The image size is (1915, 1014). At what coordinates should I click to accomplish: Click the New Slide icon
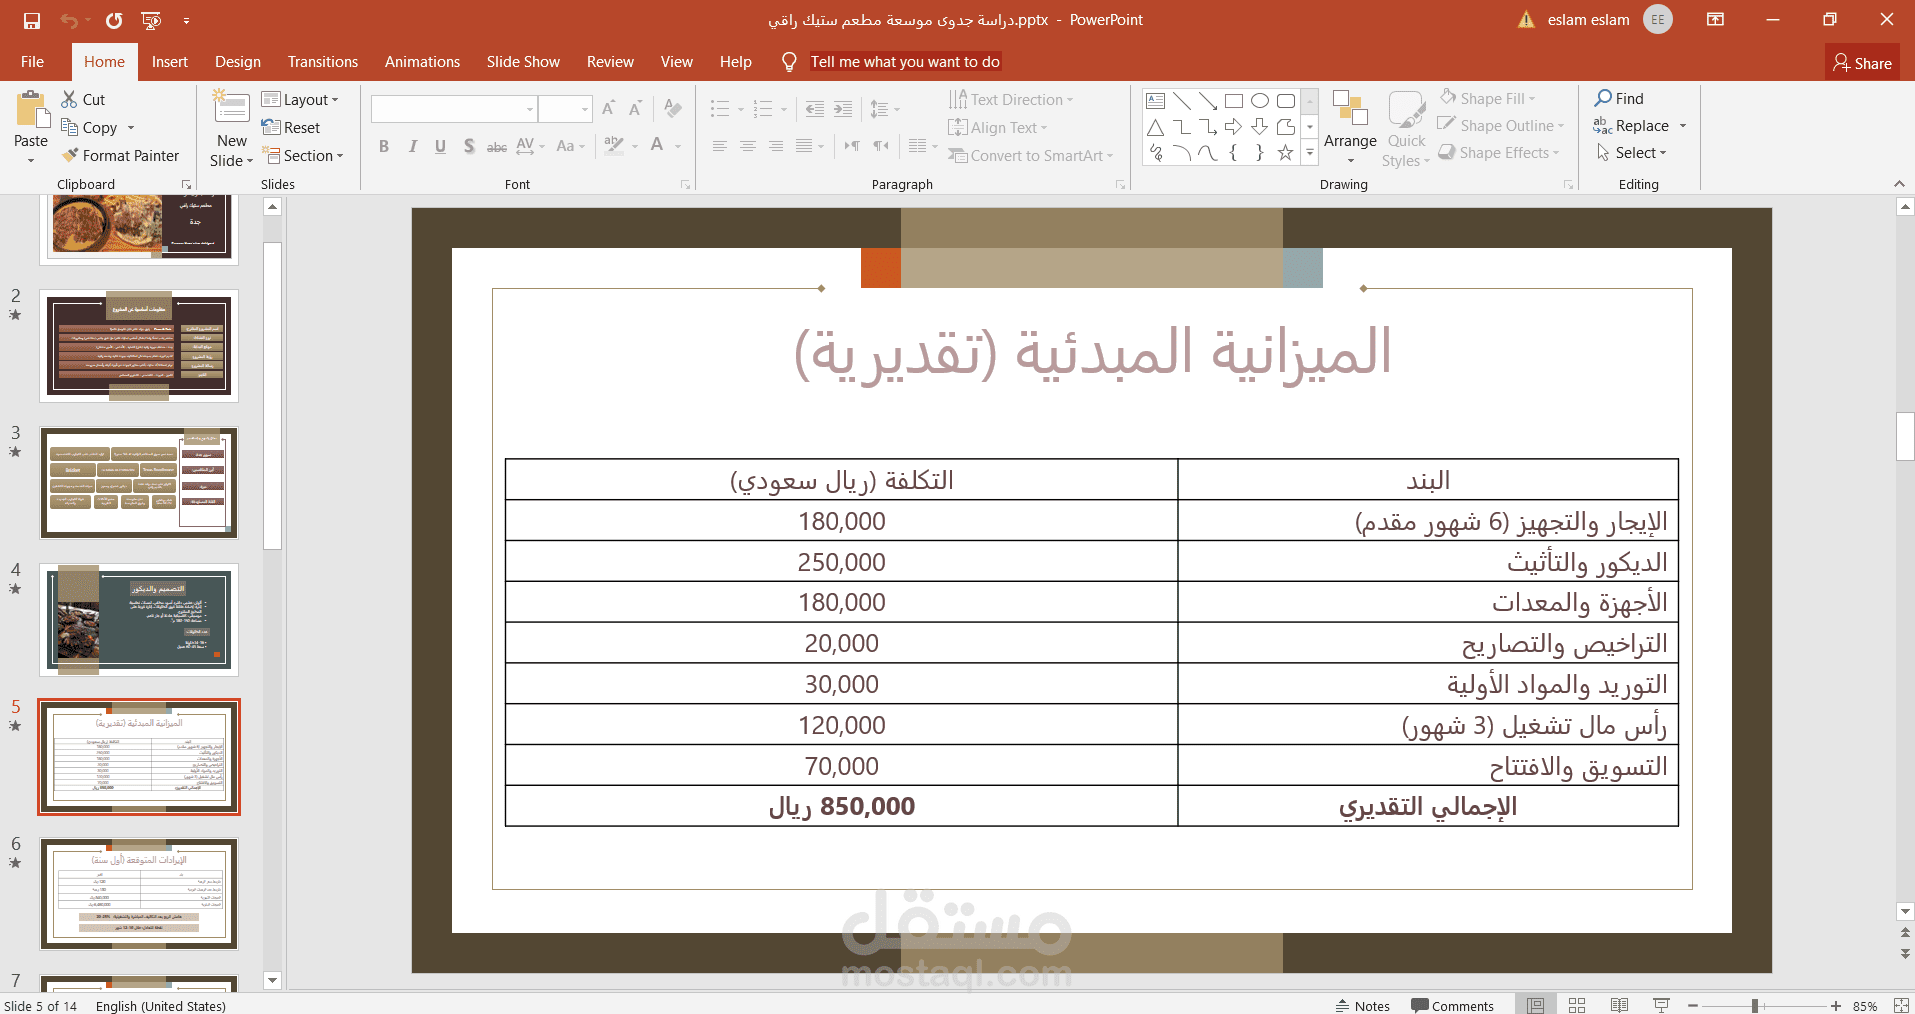(232, 109)
